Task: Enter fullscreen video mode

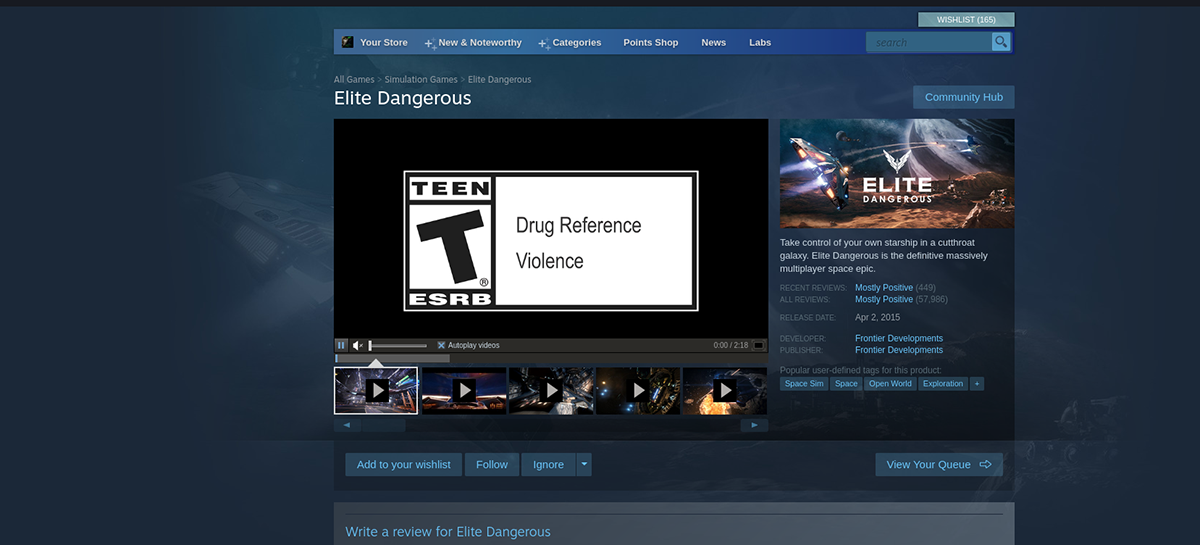Action: [758, 345]
